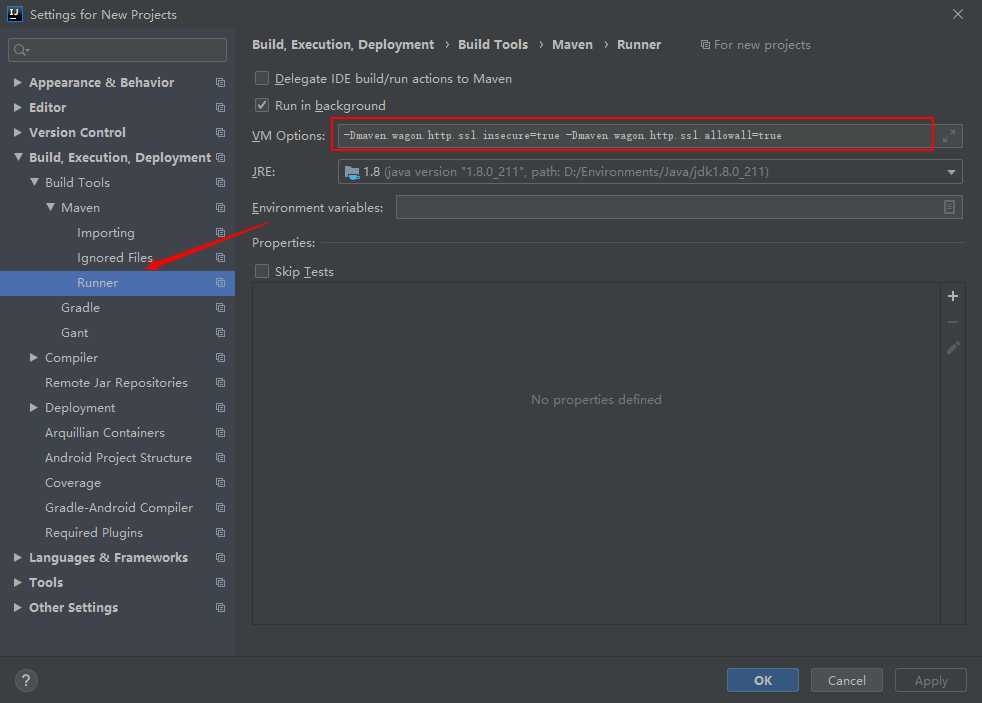The height and width of the screenshot is (703, 982).
Task: Click the Apply button
Action: [x=931, y=680]
